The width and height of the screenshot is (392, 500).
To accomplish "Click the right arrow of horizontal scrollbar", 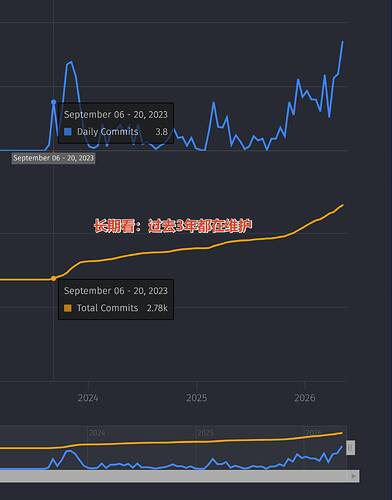I will [x=354, y=476].
